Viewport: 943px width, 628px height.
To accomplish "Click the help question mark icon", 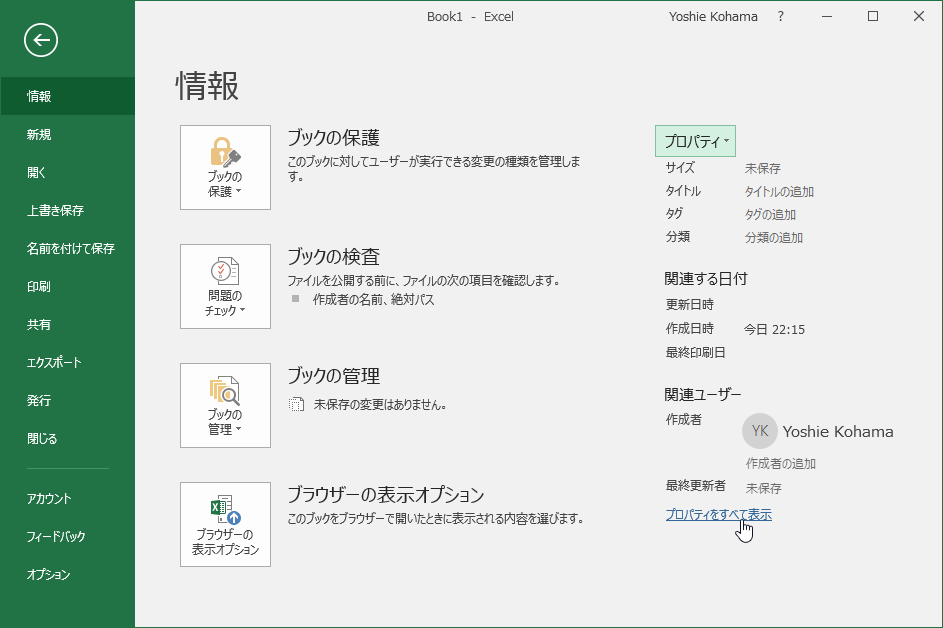I will click(781, 17).
